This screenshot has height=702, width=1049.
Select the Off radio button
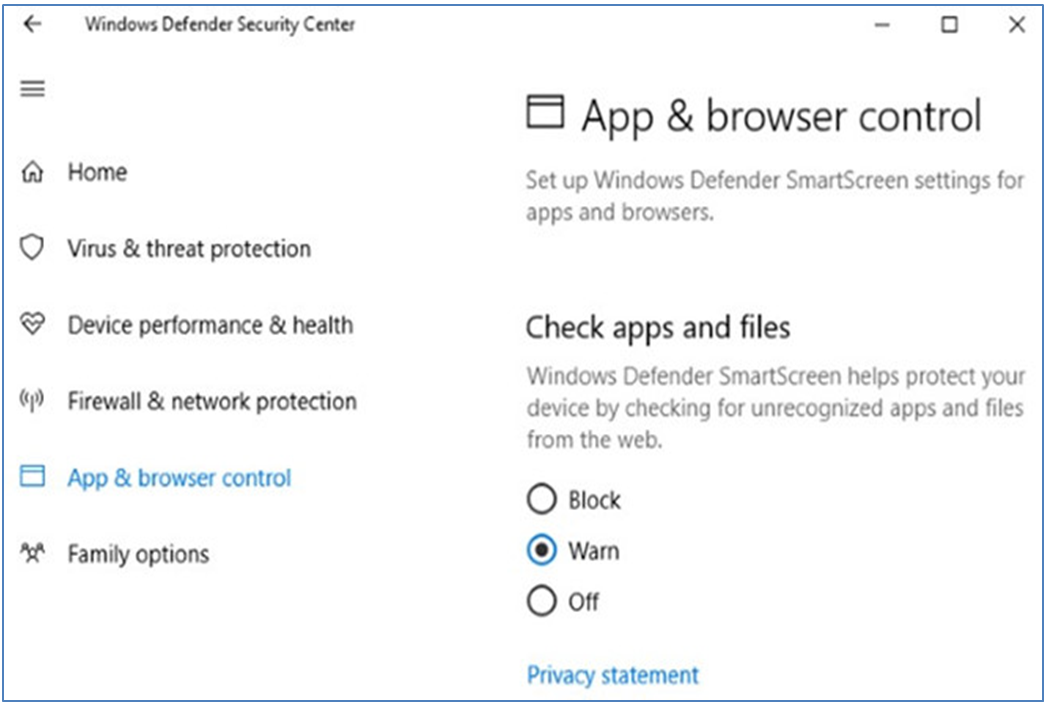pos(541,601)
